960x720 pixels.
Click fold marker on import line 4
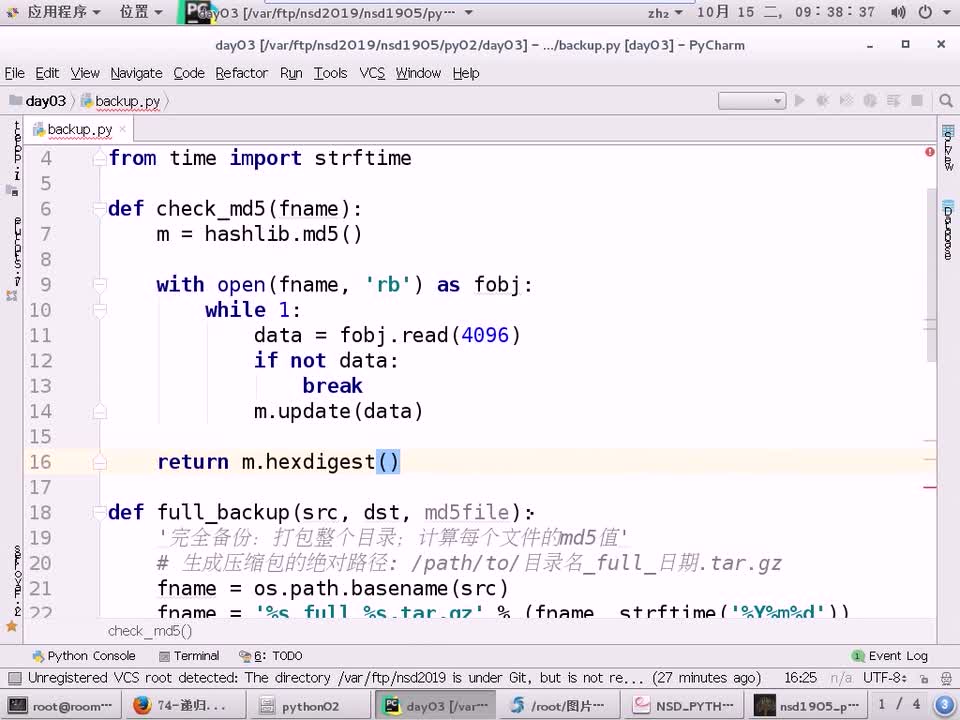(99, 159)
